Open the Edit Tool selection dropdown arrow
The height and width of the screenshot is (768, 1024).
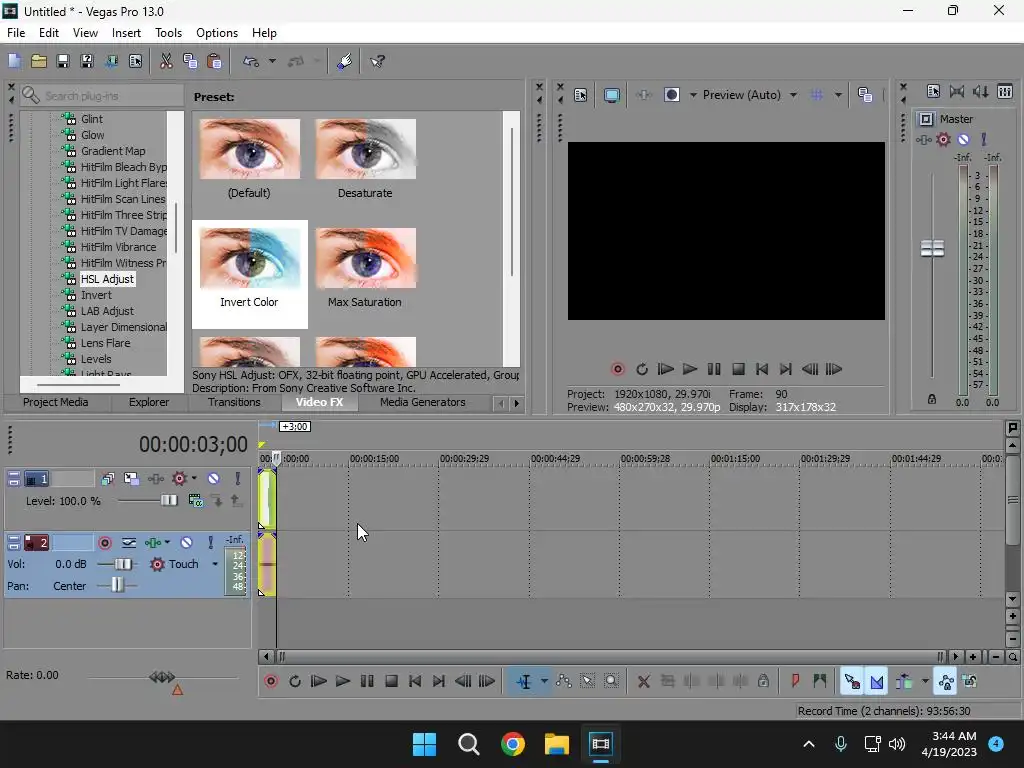(544, 681)
